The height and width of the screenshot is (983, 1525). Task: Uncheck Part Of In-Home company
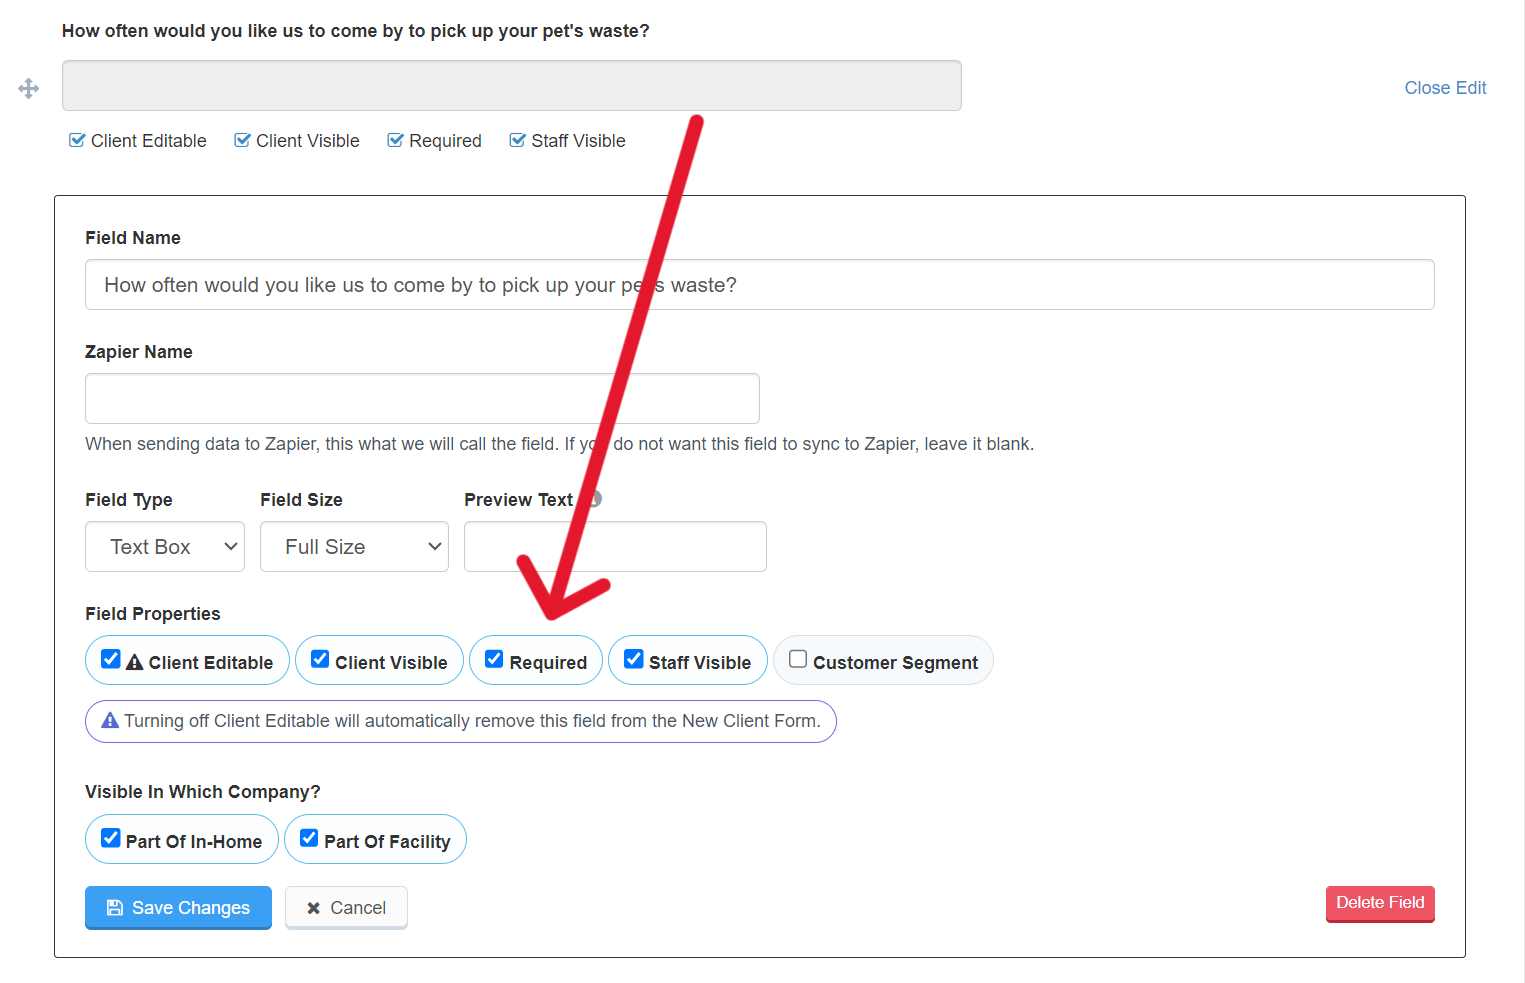111,838
